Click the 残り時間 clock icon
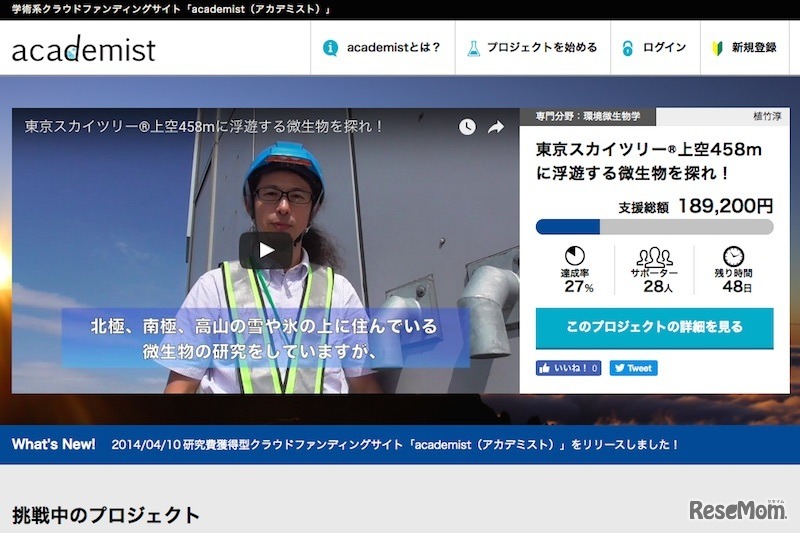 click(x=733, y=256)
